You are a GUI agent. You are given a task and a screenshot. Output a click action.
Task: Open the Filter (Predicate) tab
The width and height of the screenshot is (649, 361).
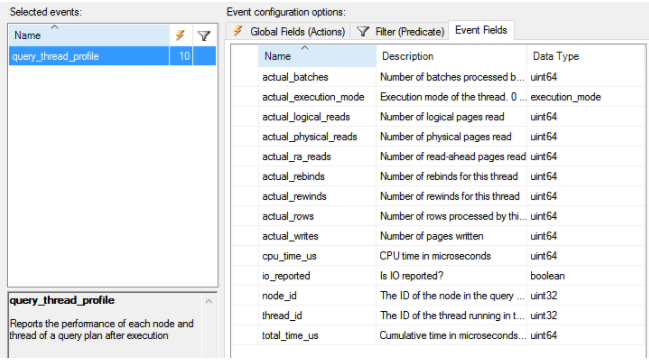[399, 31]
